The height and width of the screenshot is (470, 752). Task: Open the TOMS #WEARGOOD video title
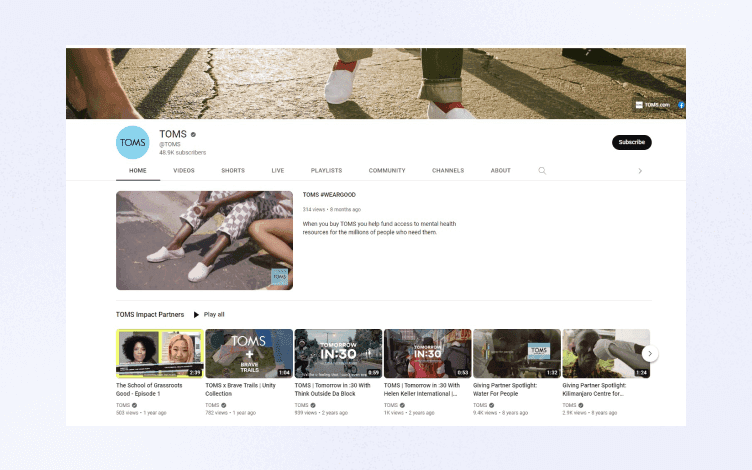click(329, 195)
